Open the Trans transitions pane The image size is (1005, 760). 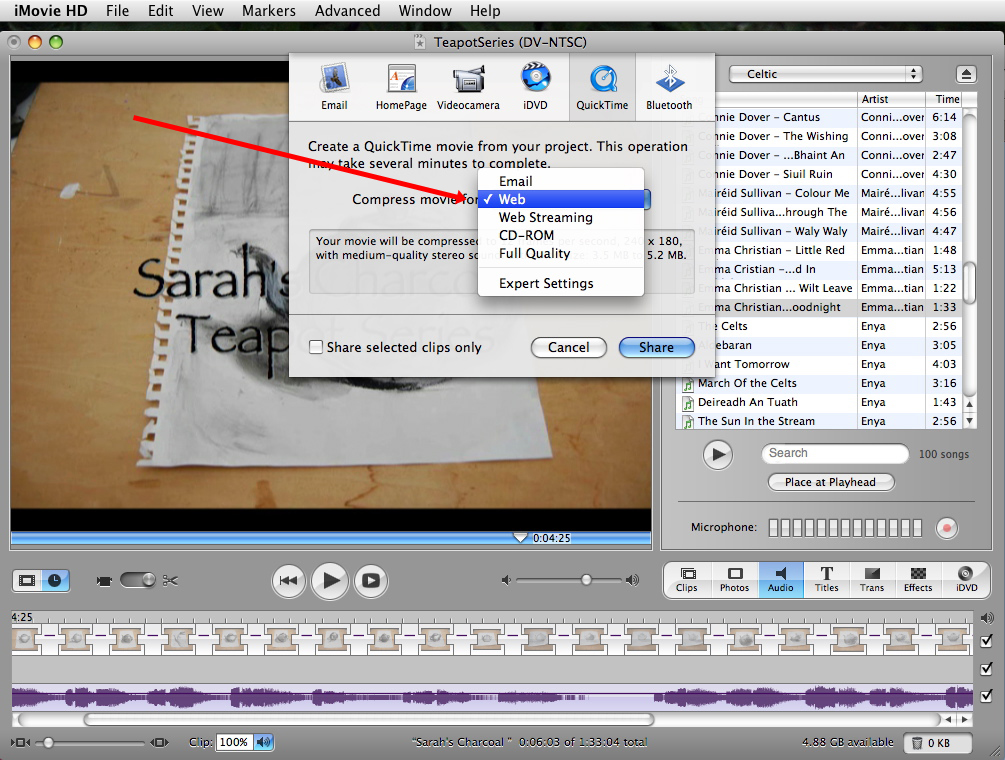(872, 579)
